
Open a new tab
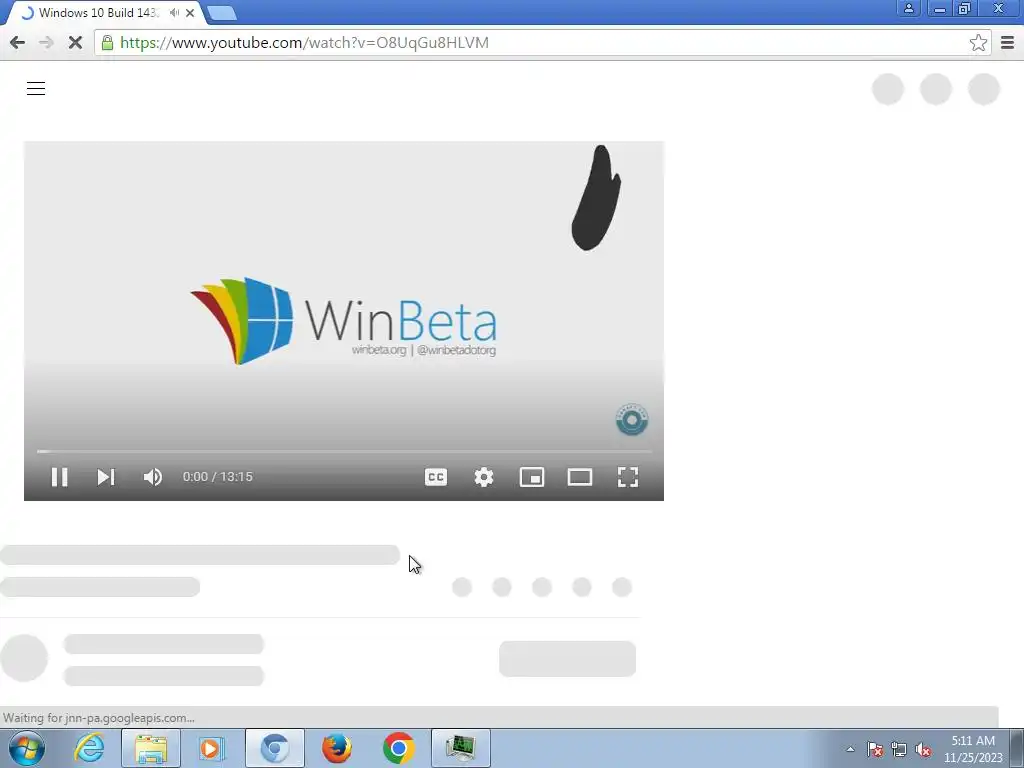[x=222, y=13]
